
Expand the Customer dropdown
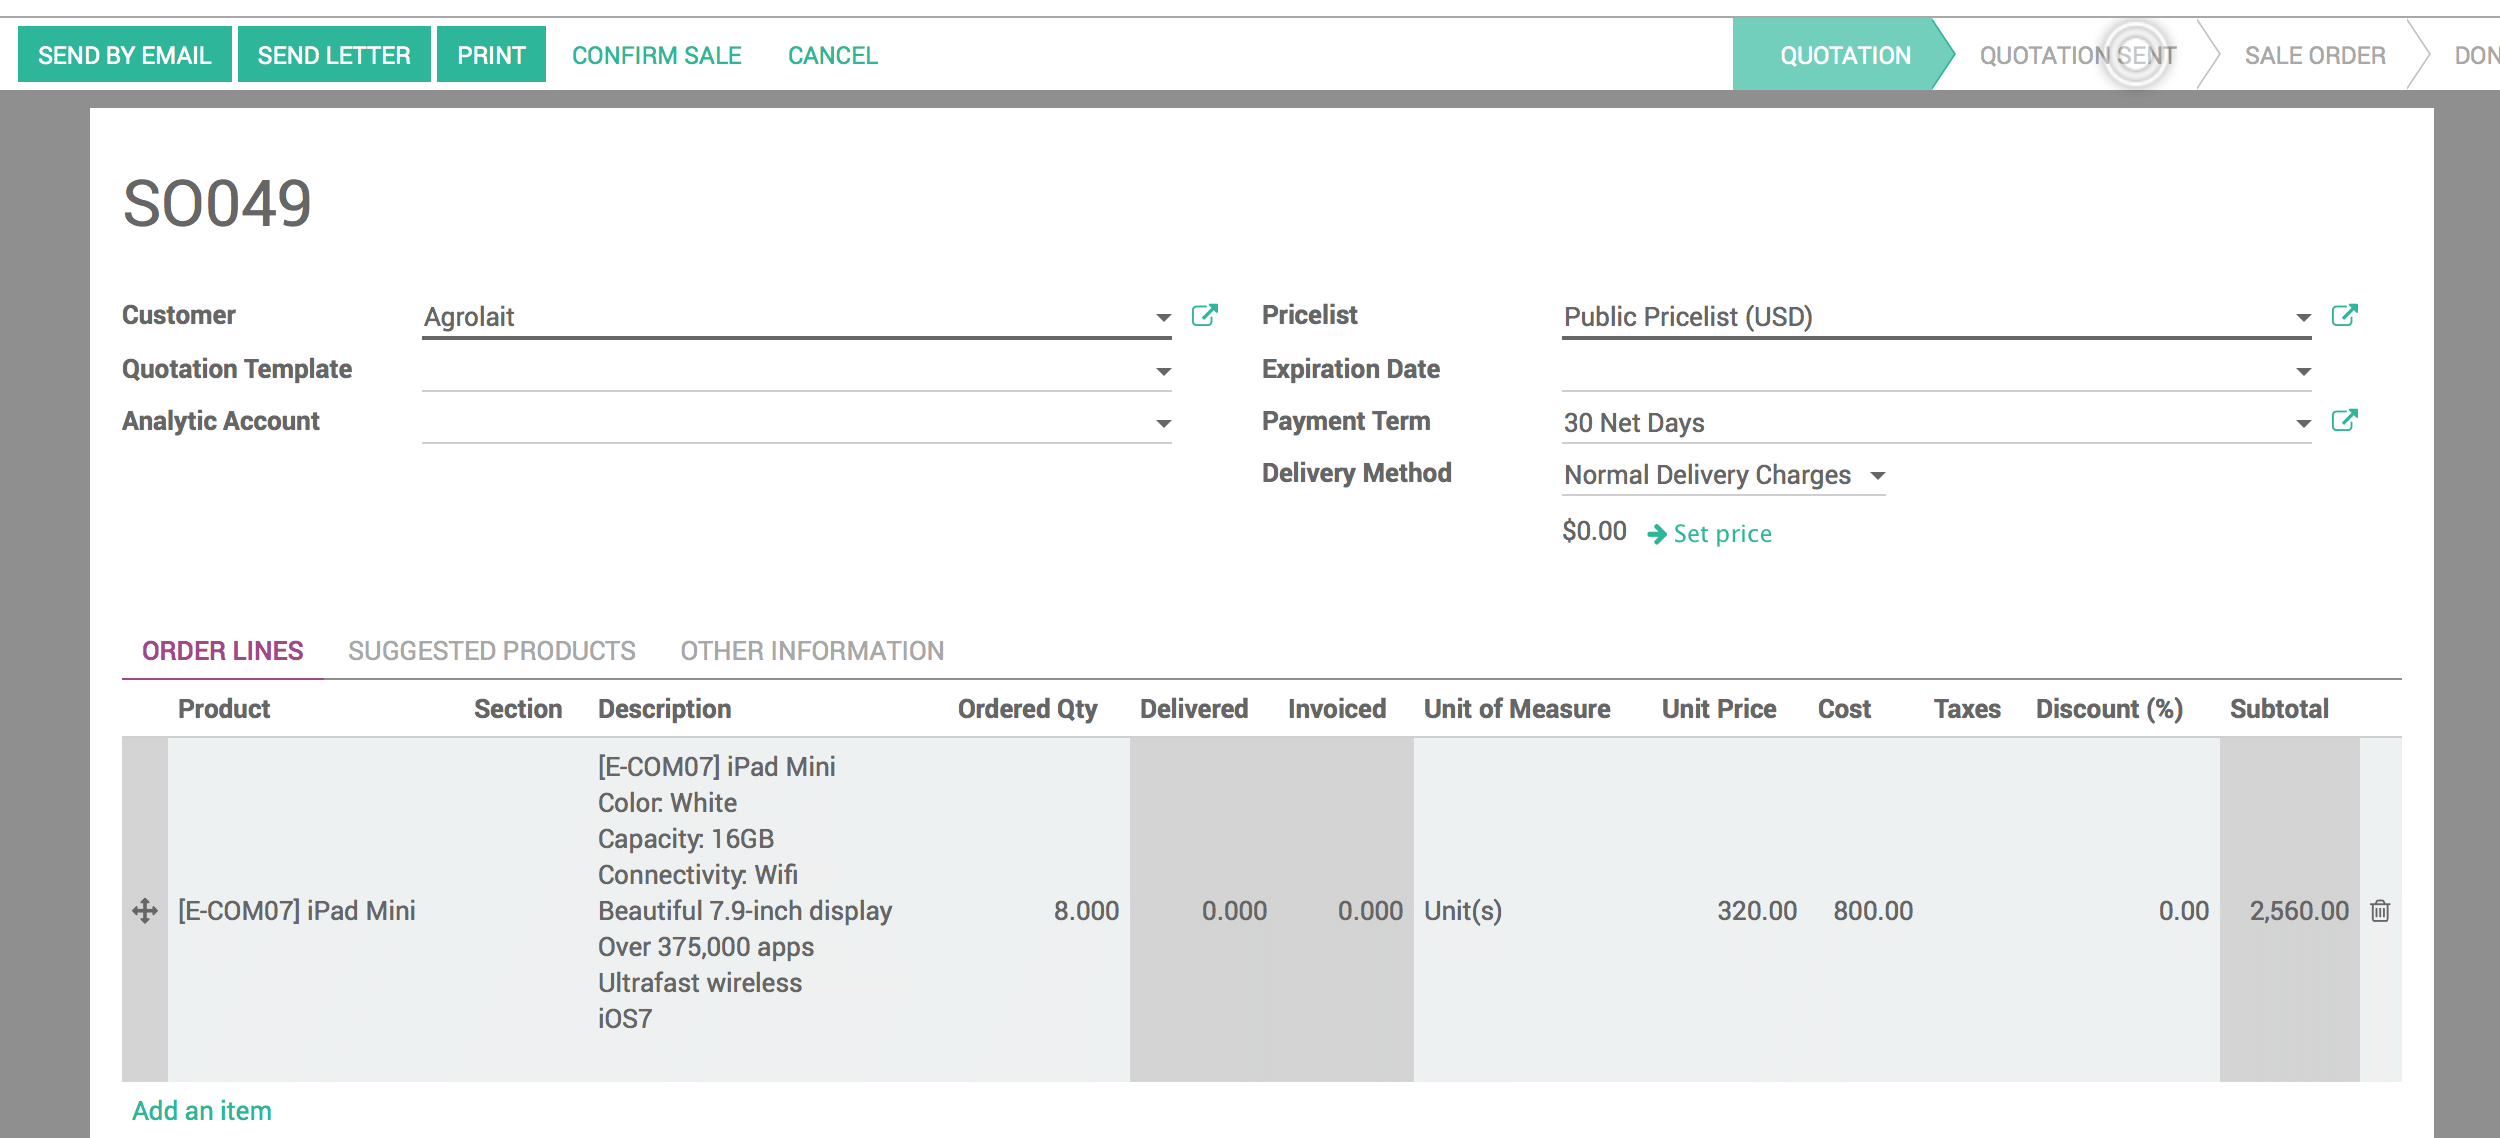[x=1162, y=318]
